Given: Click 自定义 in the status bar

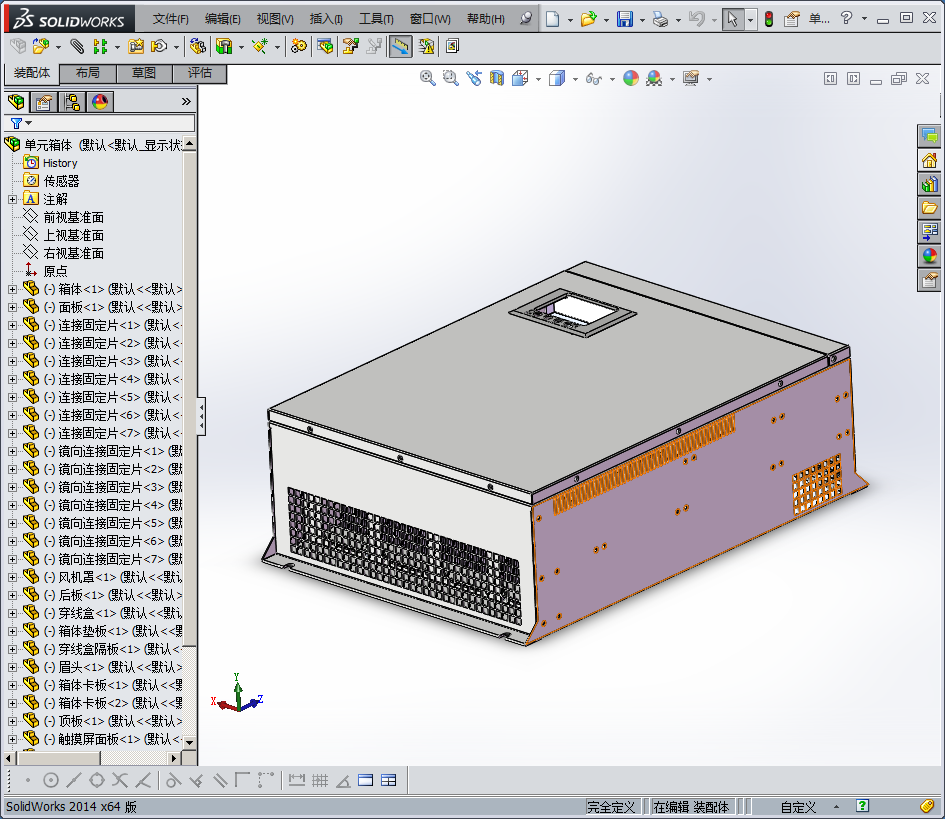Looking at the screenshot, I should (x=798, y=807).
